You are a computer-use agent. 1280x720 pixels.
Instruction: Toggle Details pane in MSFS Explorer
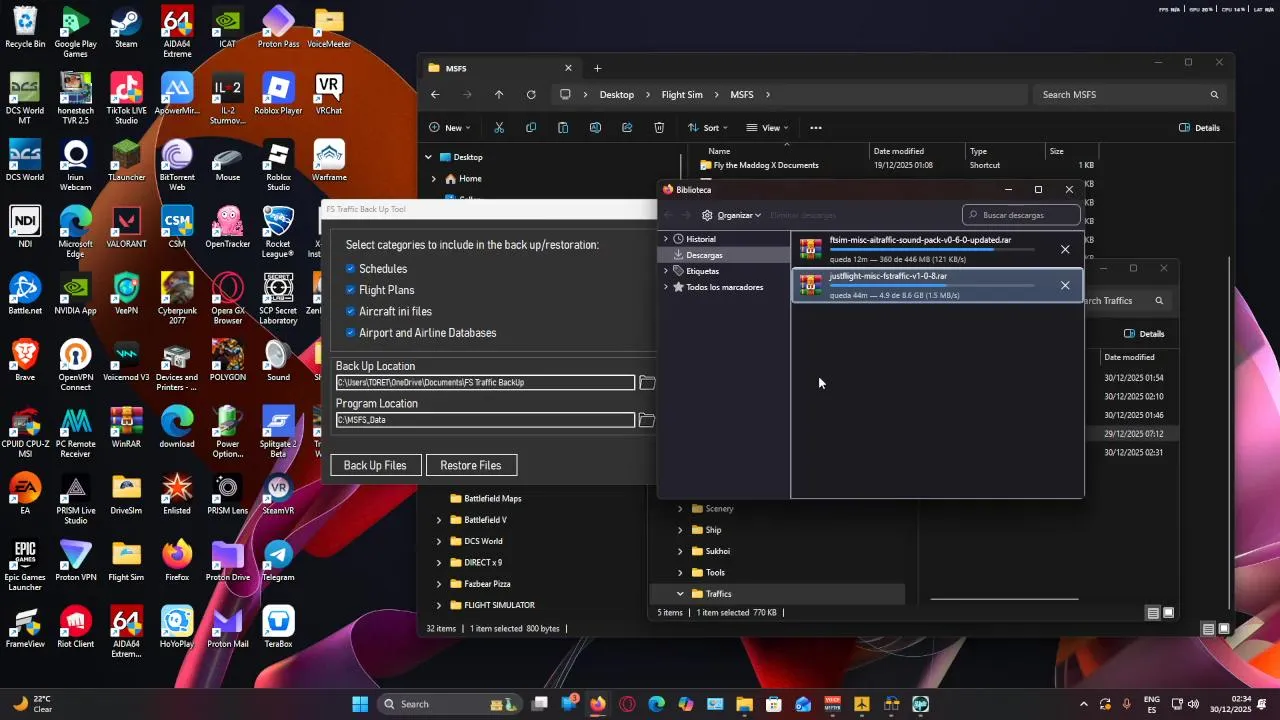tap(1200, 128)
